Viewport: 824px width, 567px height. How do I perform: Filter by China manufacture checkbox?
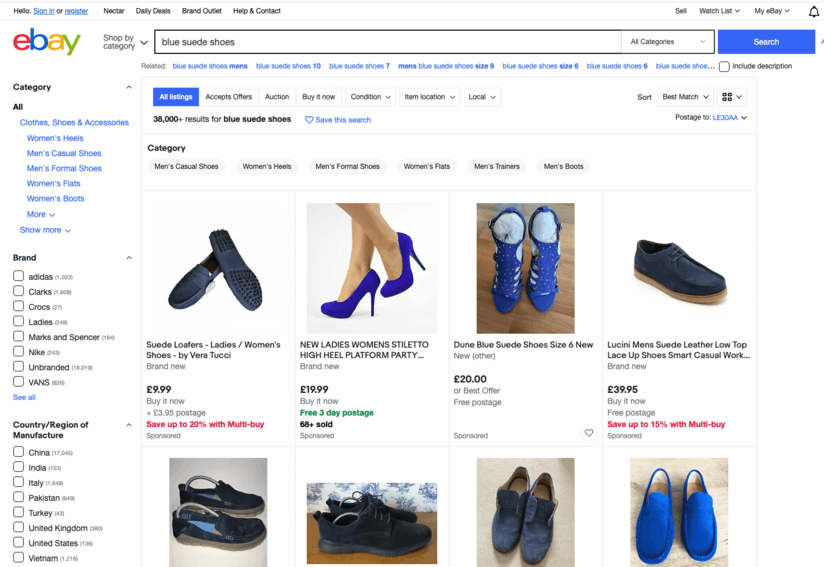click(18, 452)
